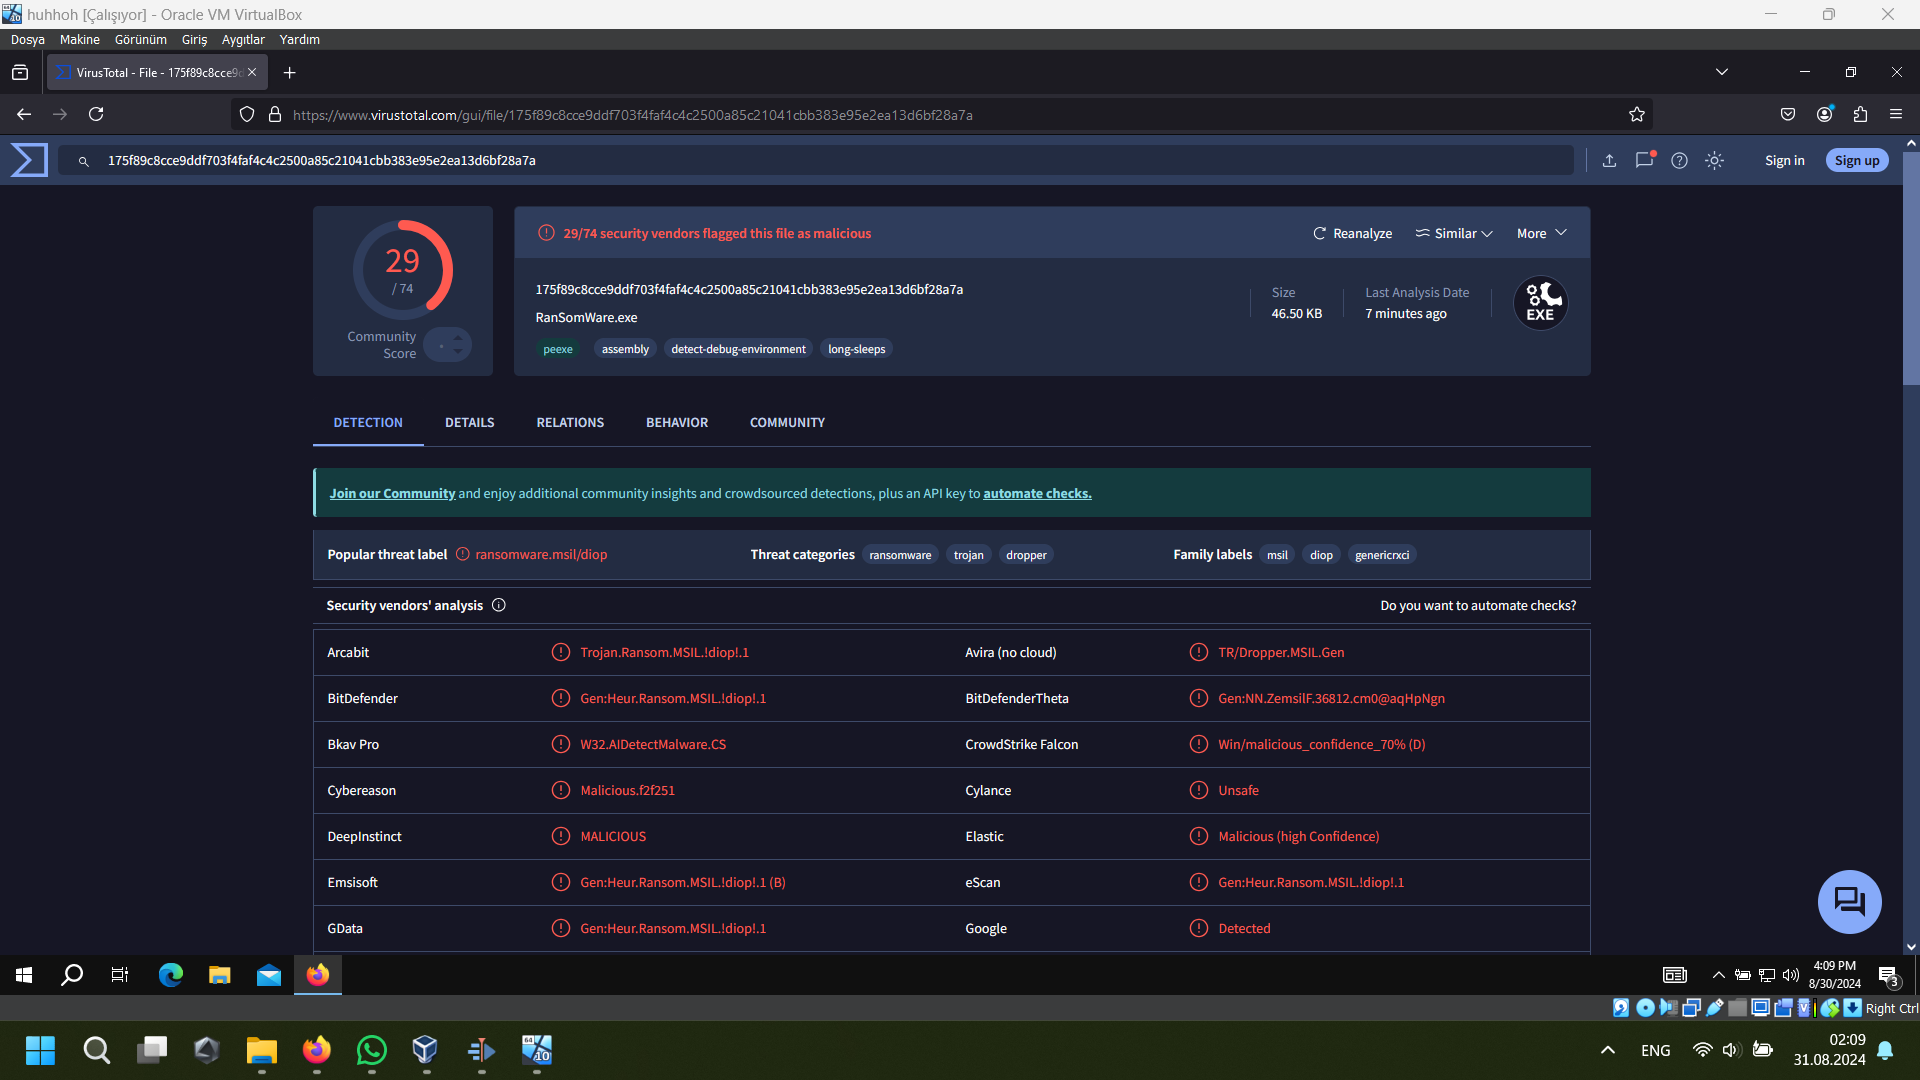1920x1080 pixels.
Task: Open the notifications chat bubble icon
Action: (1644, 160)
